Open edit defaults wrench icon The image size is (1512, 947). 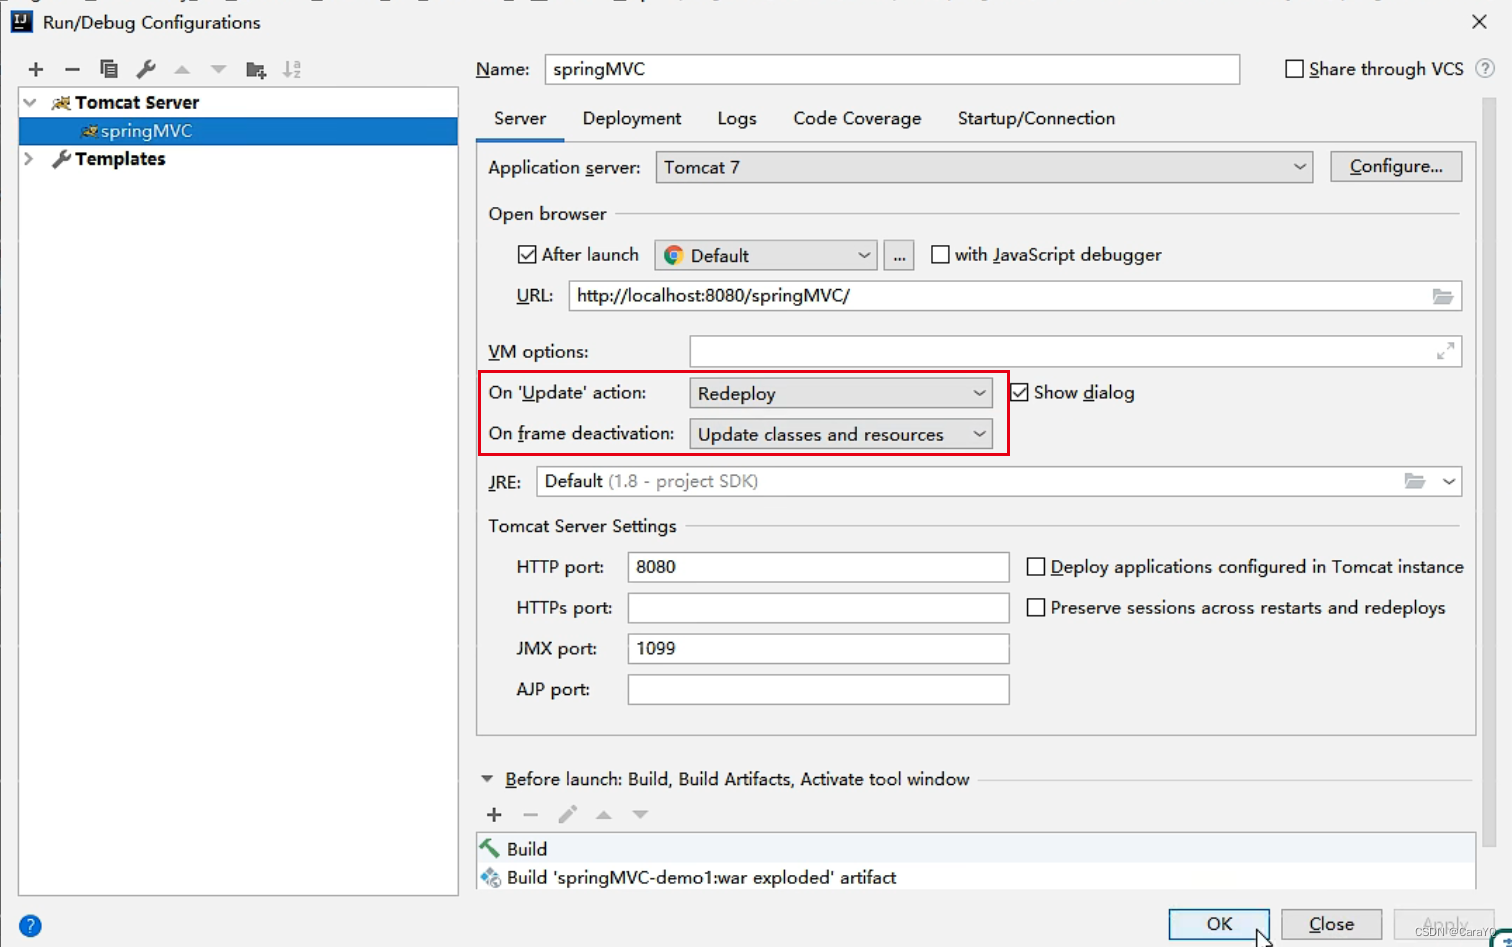click(146, 69)
